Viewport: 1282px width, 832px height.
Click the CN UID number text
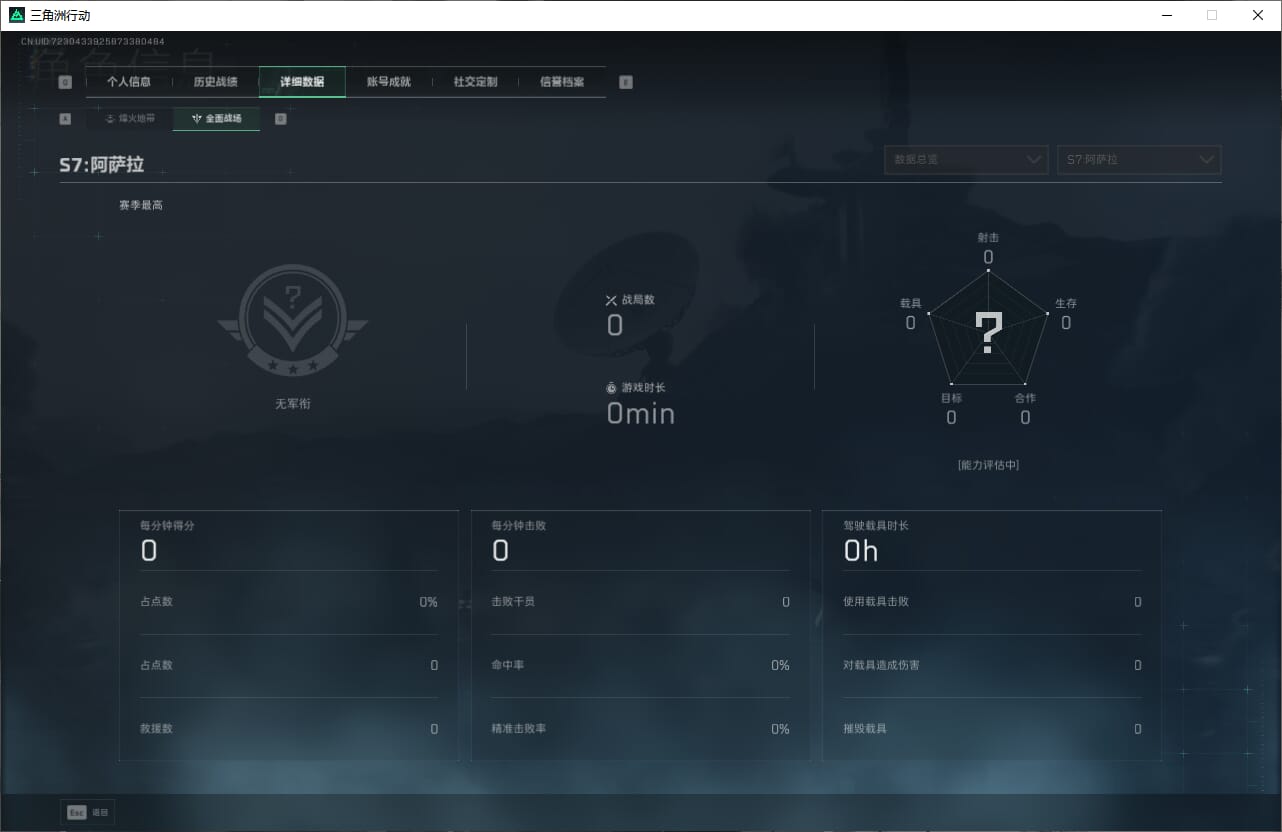point(93,42)
